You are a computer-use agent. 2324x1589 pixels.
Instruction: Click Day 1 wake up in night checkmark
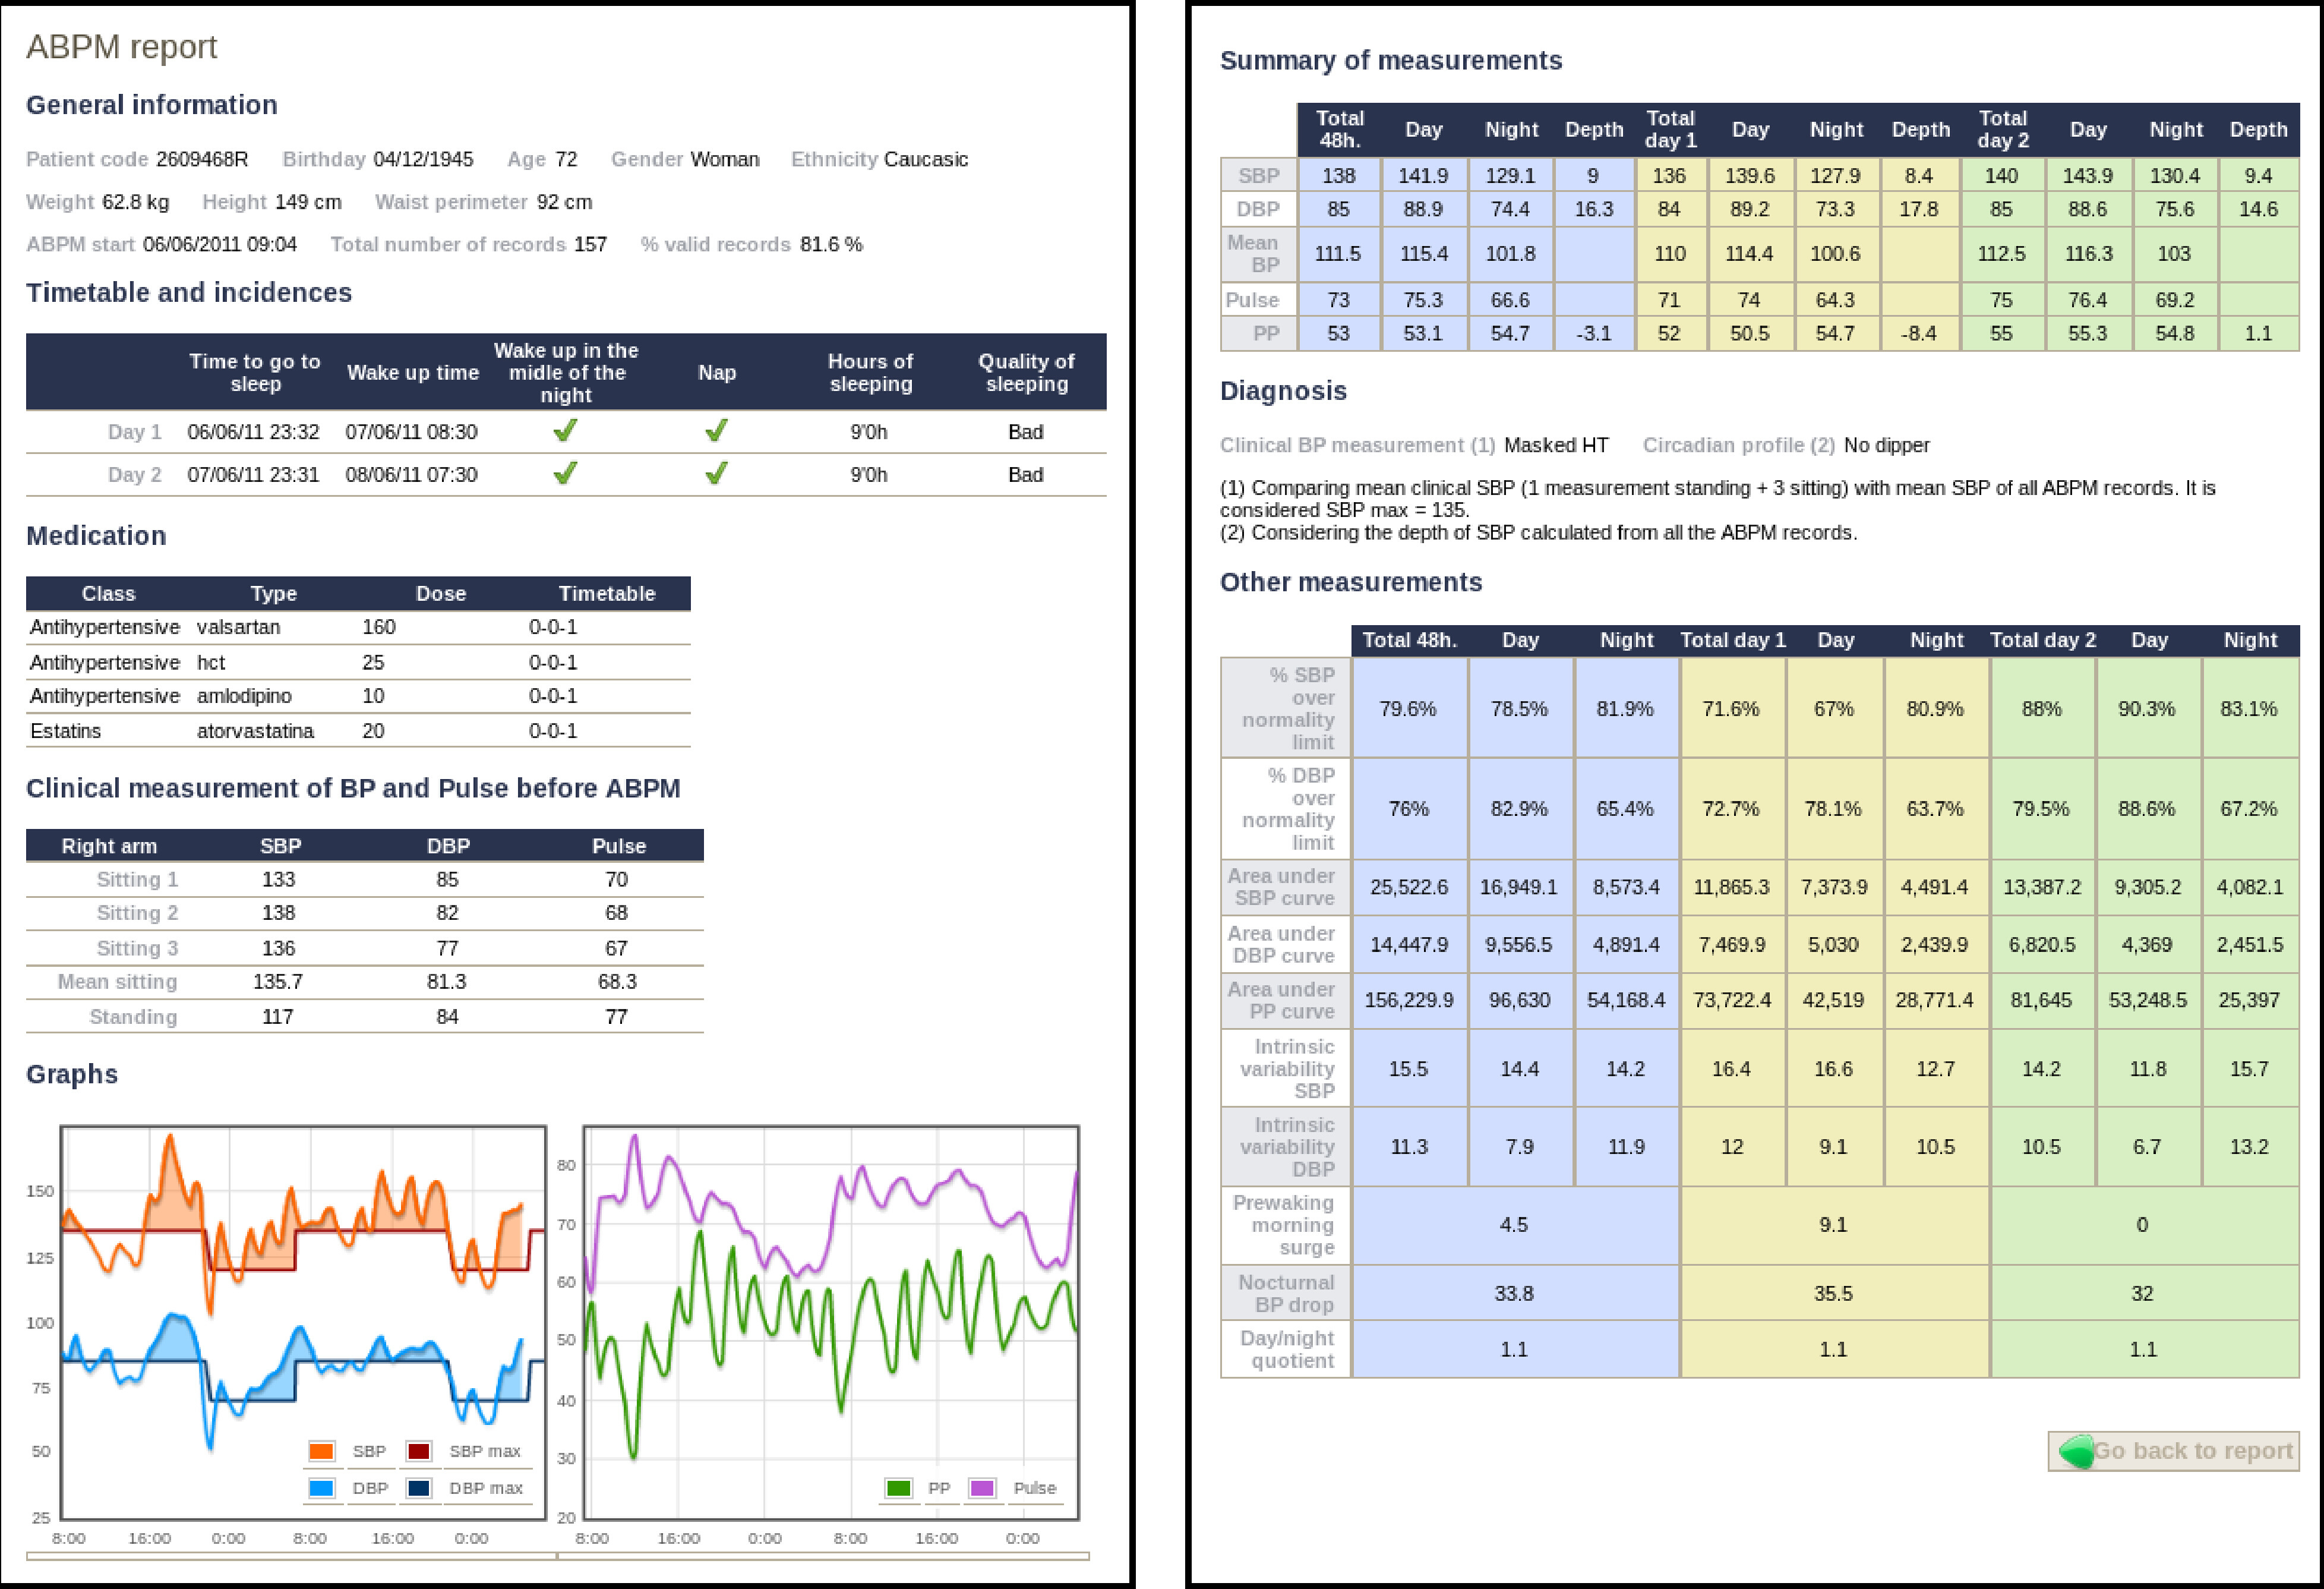tap(565, 431)
